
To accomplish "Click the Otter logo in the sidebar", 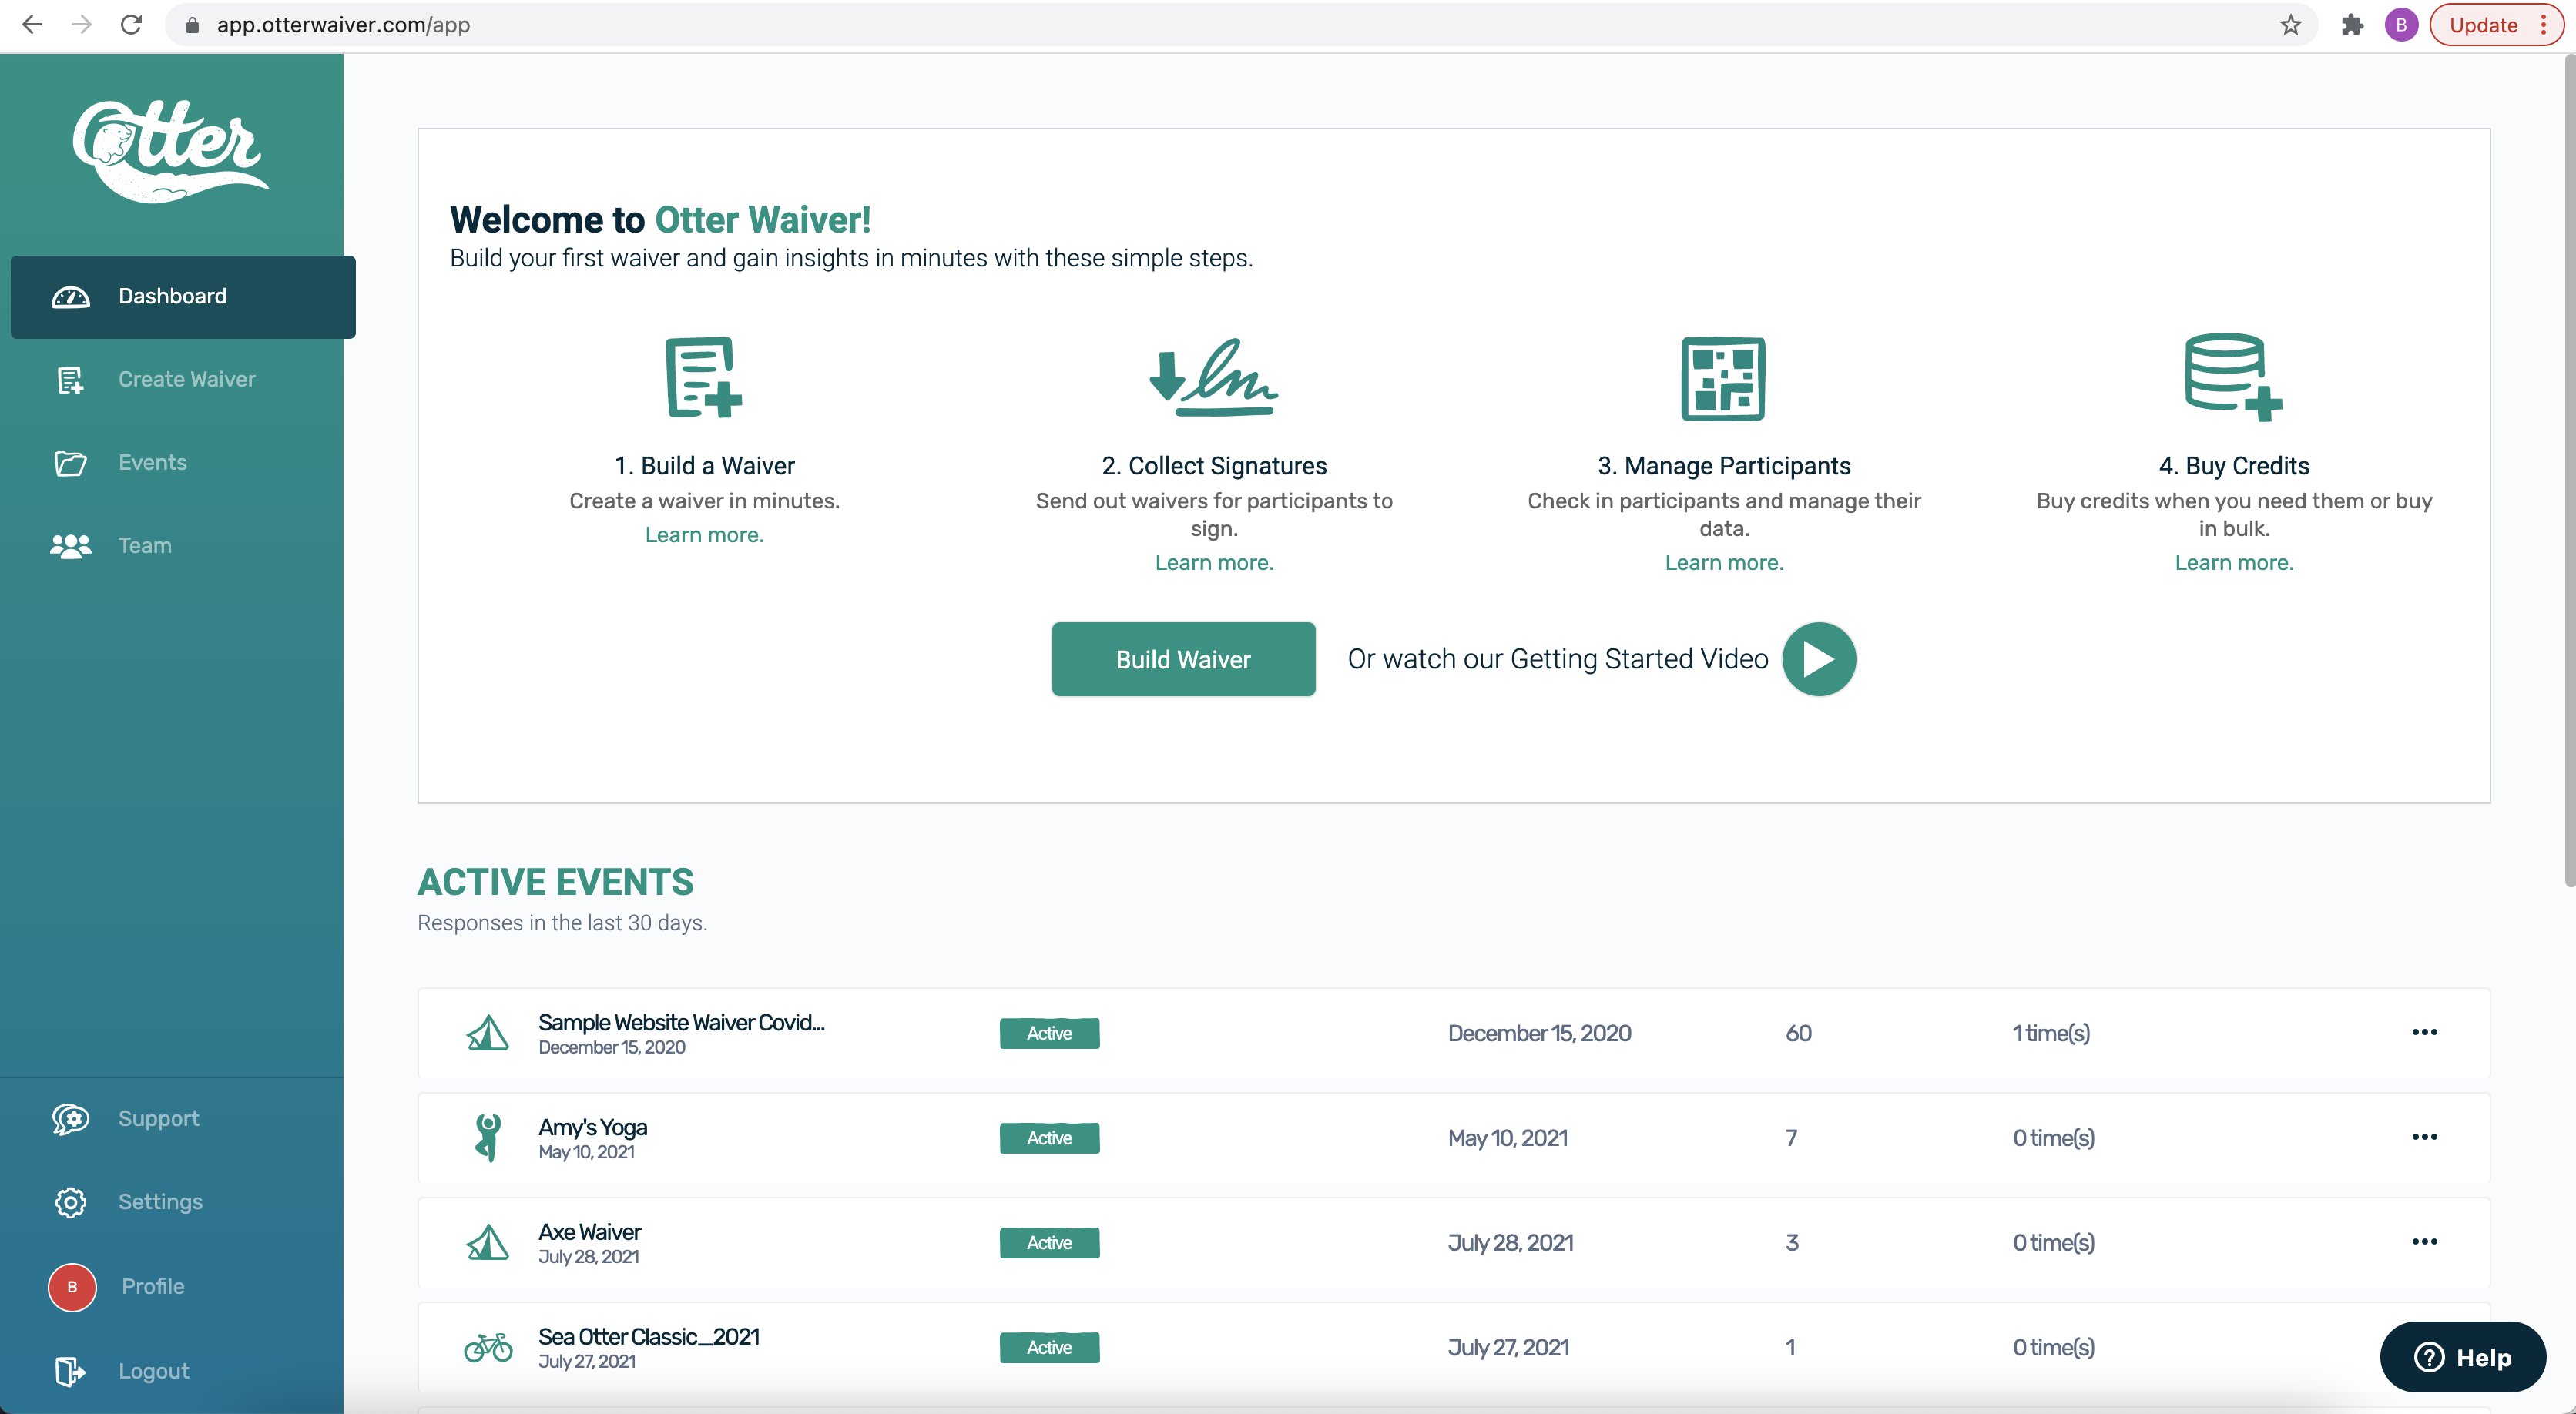I will [170, 150].
